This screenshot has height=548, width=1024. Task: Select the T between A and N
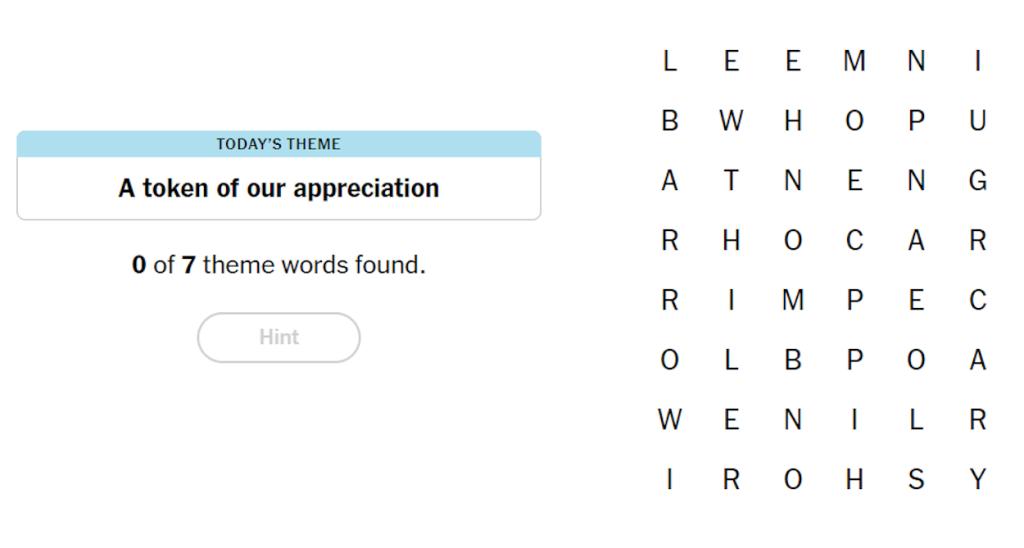point(731,180)
